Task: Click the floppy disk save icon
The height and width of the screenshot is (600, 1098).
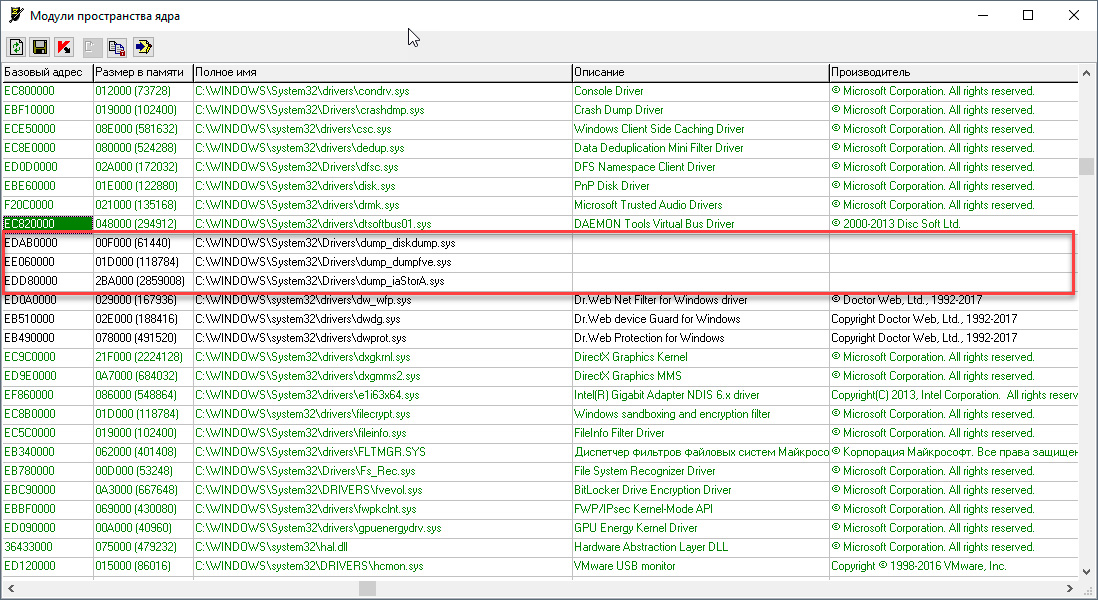Action: [41, 46]
